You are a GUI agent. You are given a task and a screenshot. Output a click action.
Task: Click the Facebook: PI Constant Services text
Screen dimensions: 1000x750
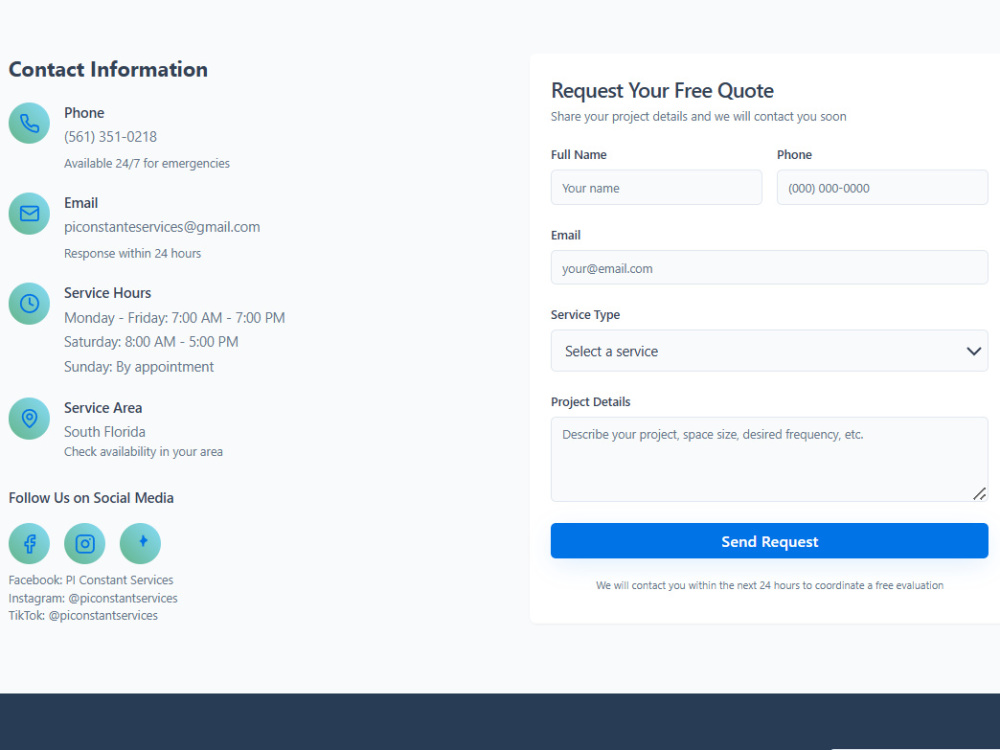(x=91, y=580)
